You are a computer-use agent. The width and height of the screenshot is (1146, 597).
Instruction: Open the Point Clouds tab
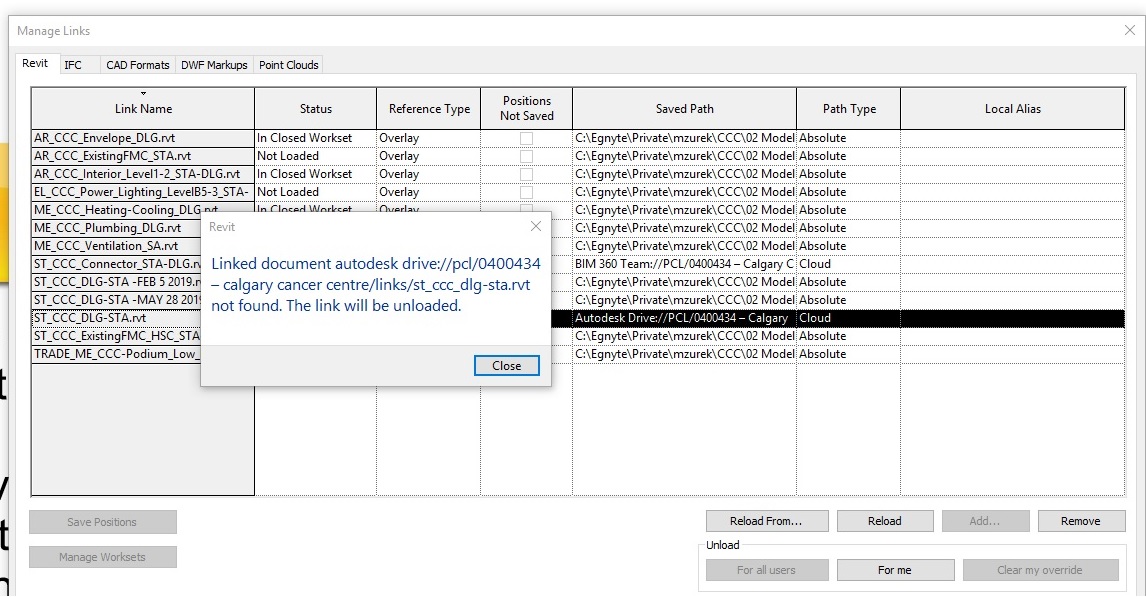(x=288, y=64)
